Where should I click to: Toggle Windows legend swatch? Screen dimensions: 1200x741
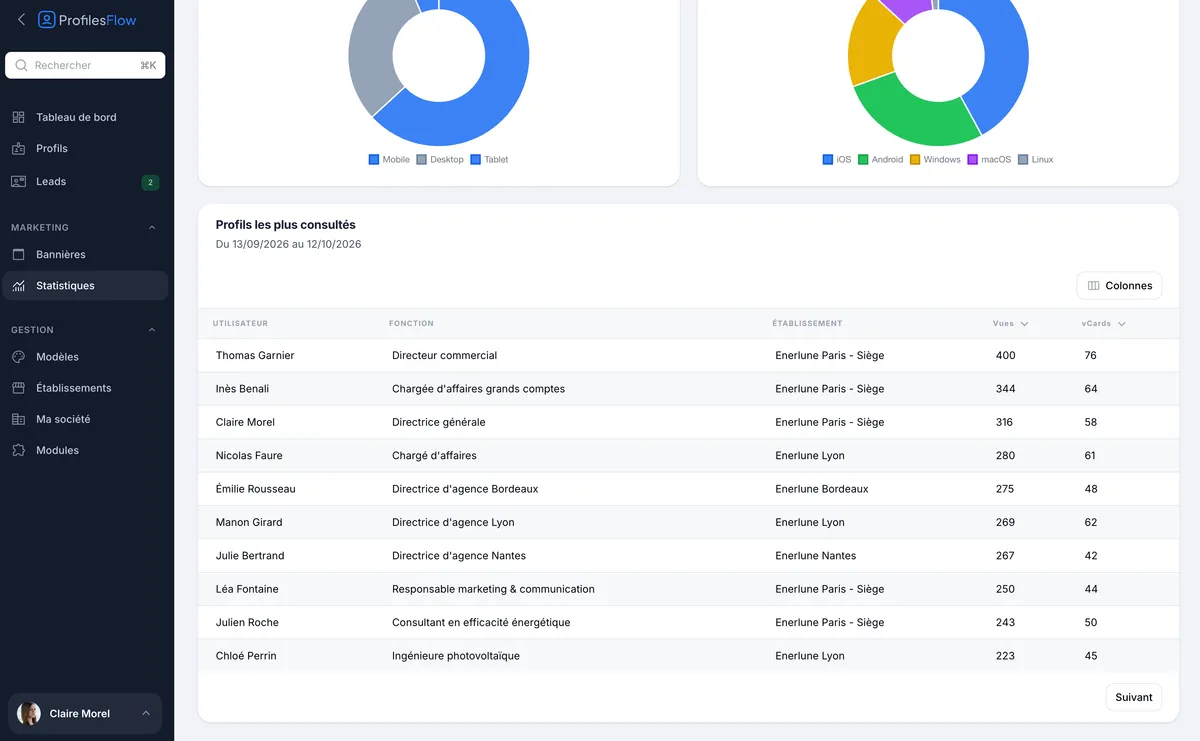[915, 160]
